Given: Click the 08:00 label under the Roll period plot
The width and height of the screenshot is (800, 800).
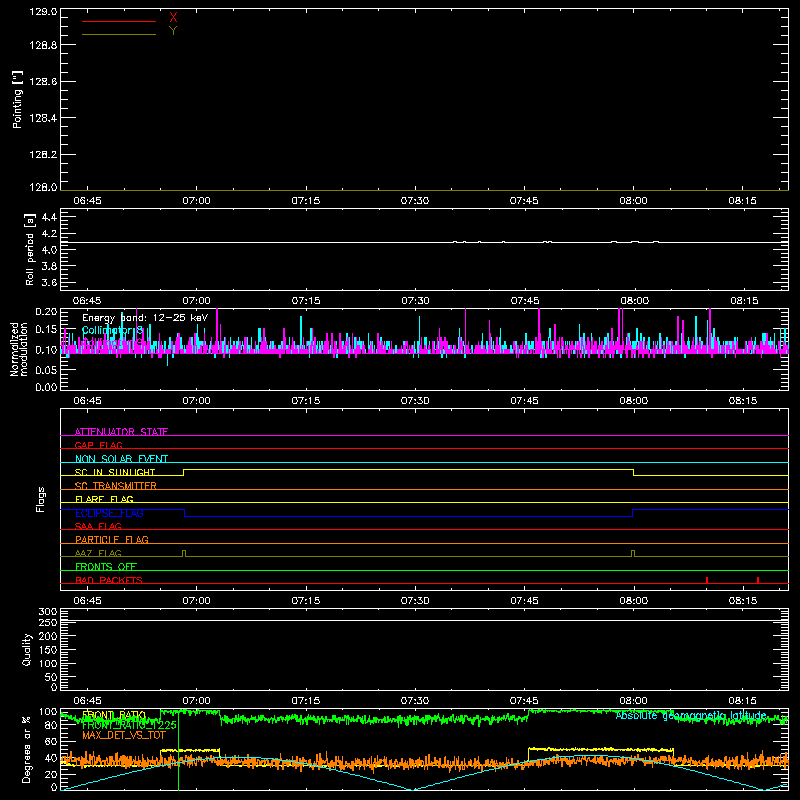Looking at the screenshot, I should click(634, 301).
